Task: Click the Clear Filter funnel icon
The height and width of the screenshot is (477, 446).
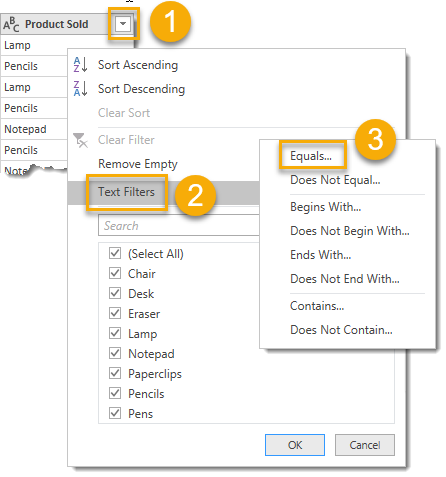Action: (x=80, y=140)
